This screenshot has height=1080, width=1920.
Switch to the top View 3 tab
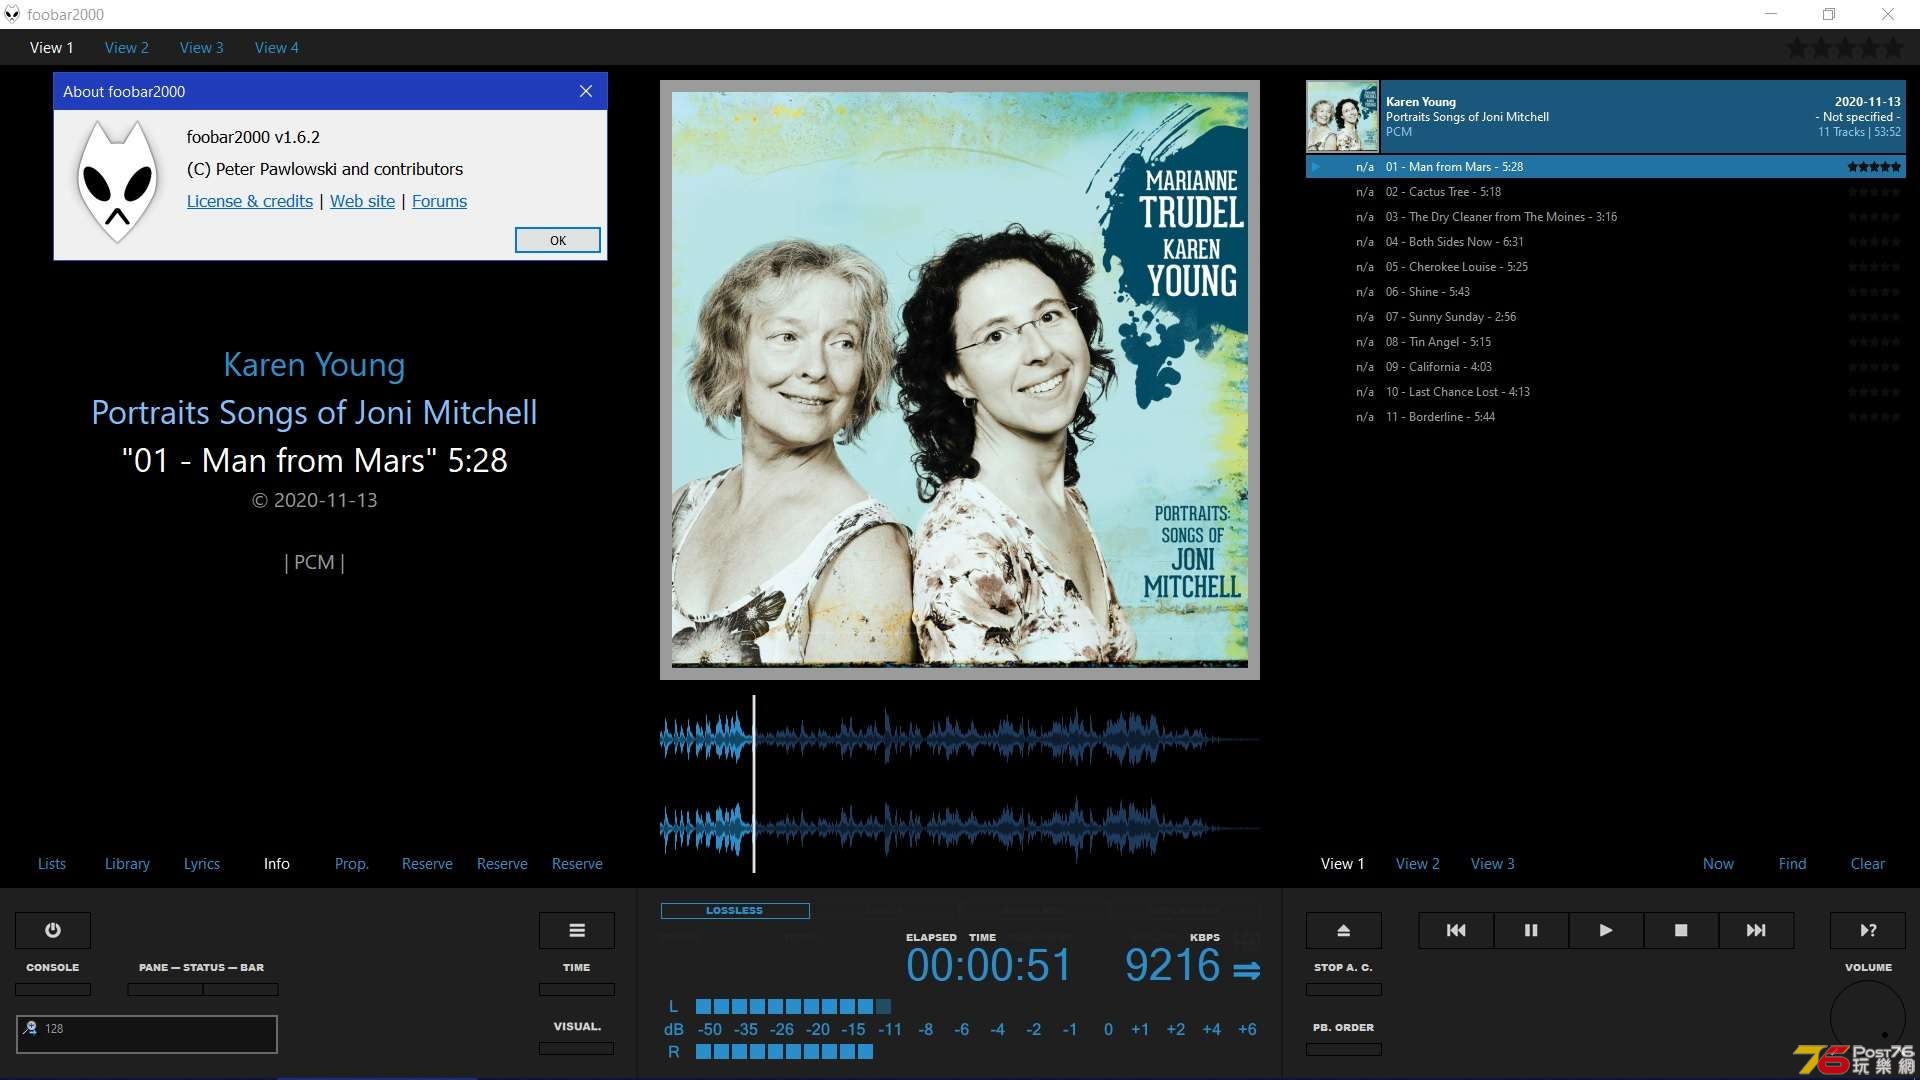[202, 47]
